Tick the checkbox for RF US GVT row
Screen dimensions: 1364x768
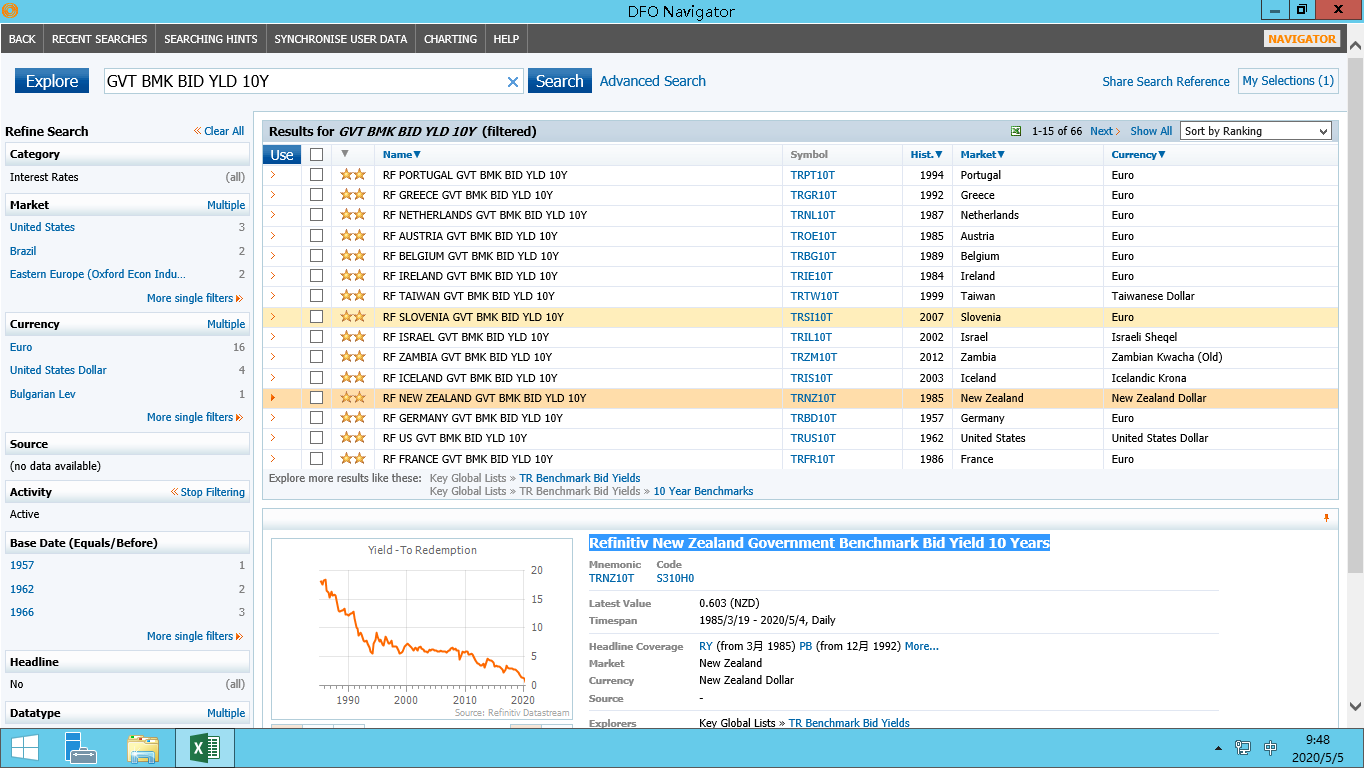[x=316, y=438]
